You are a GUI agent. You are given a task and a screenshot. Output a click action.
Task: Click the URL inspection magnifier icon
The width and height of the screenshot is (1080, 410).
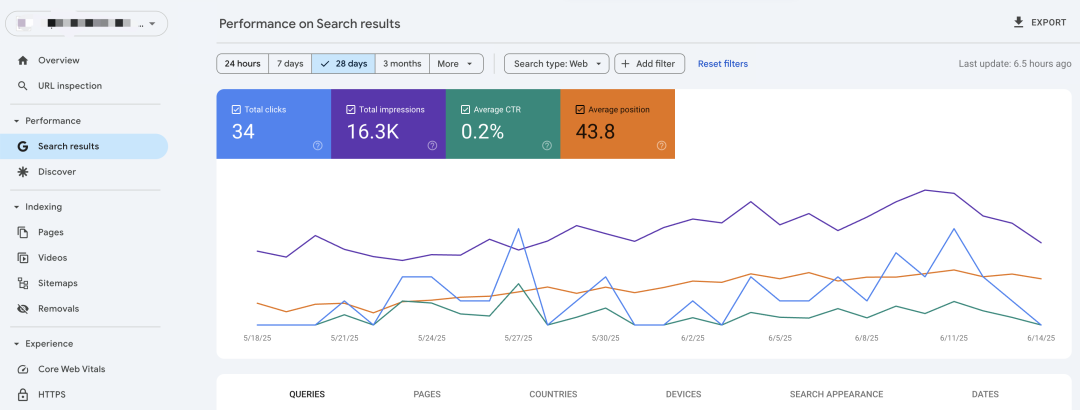pos(23,86)
